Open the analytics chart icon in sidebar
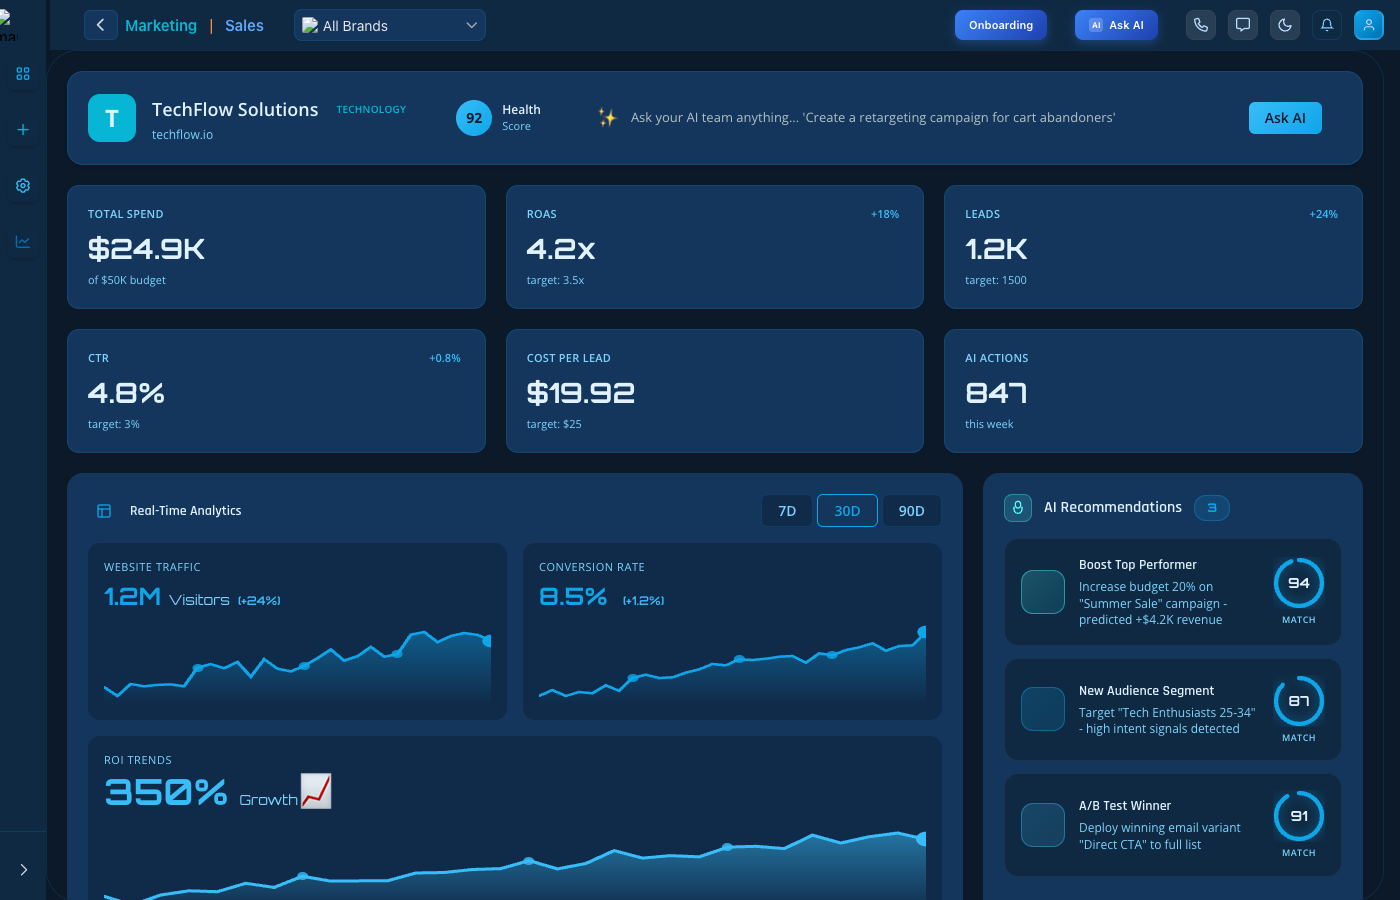The image size is (1400, 900). (23, 242)
